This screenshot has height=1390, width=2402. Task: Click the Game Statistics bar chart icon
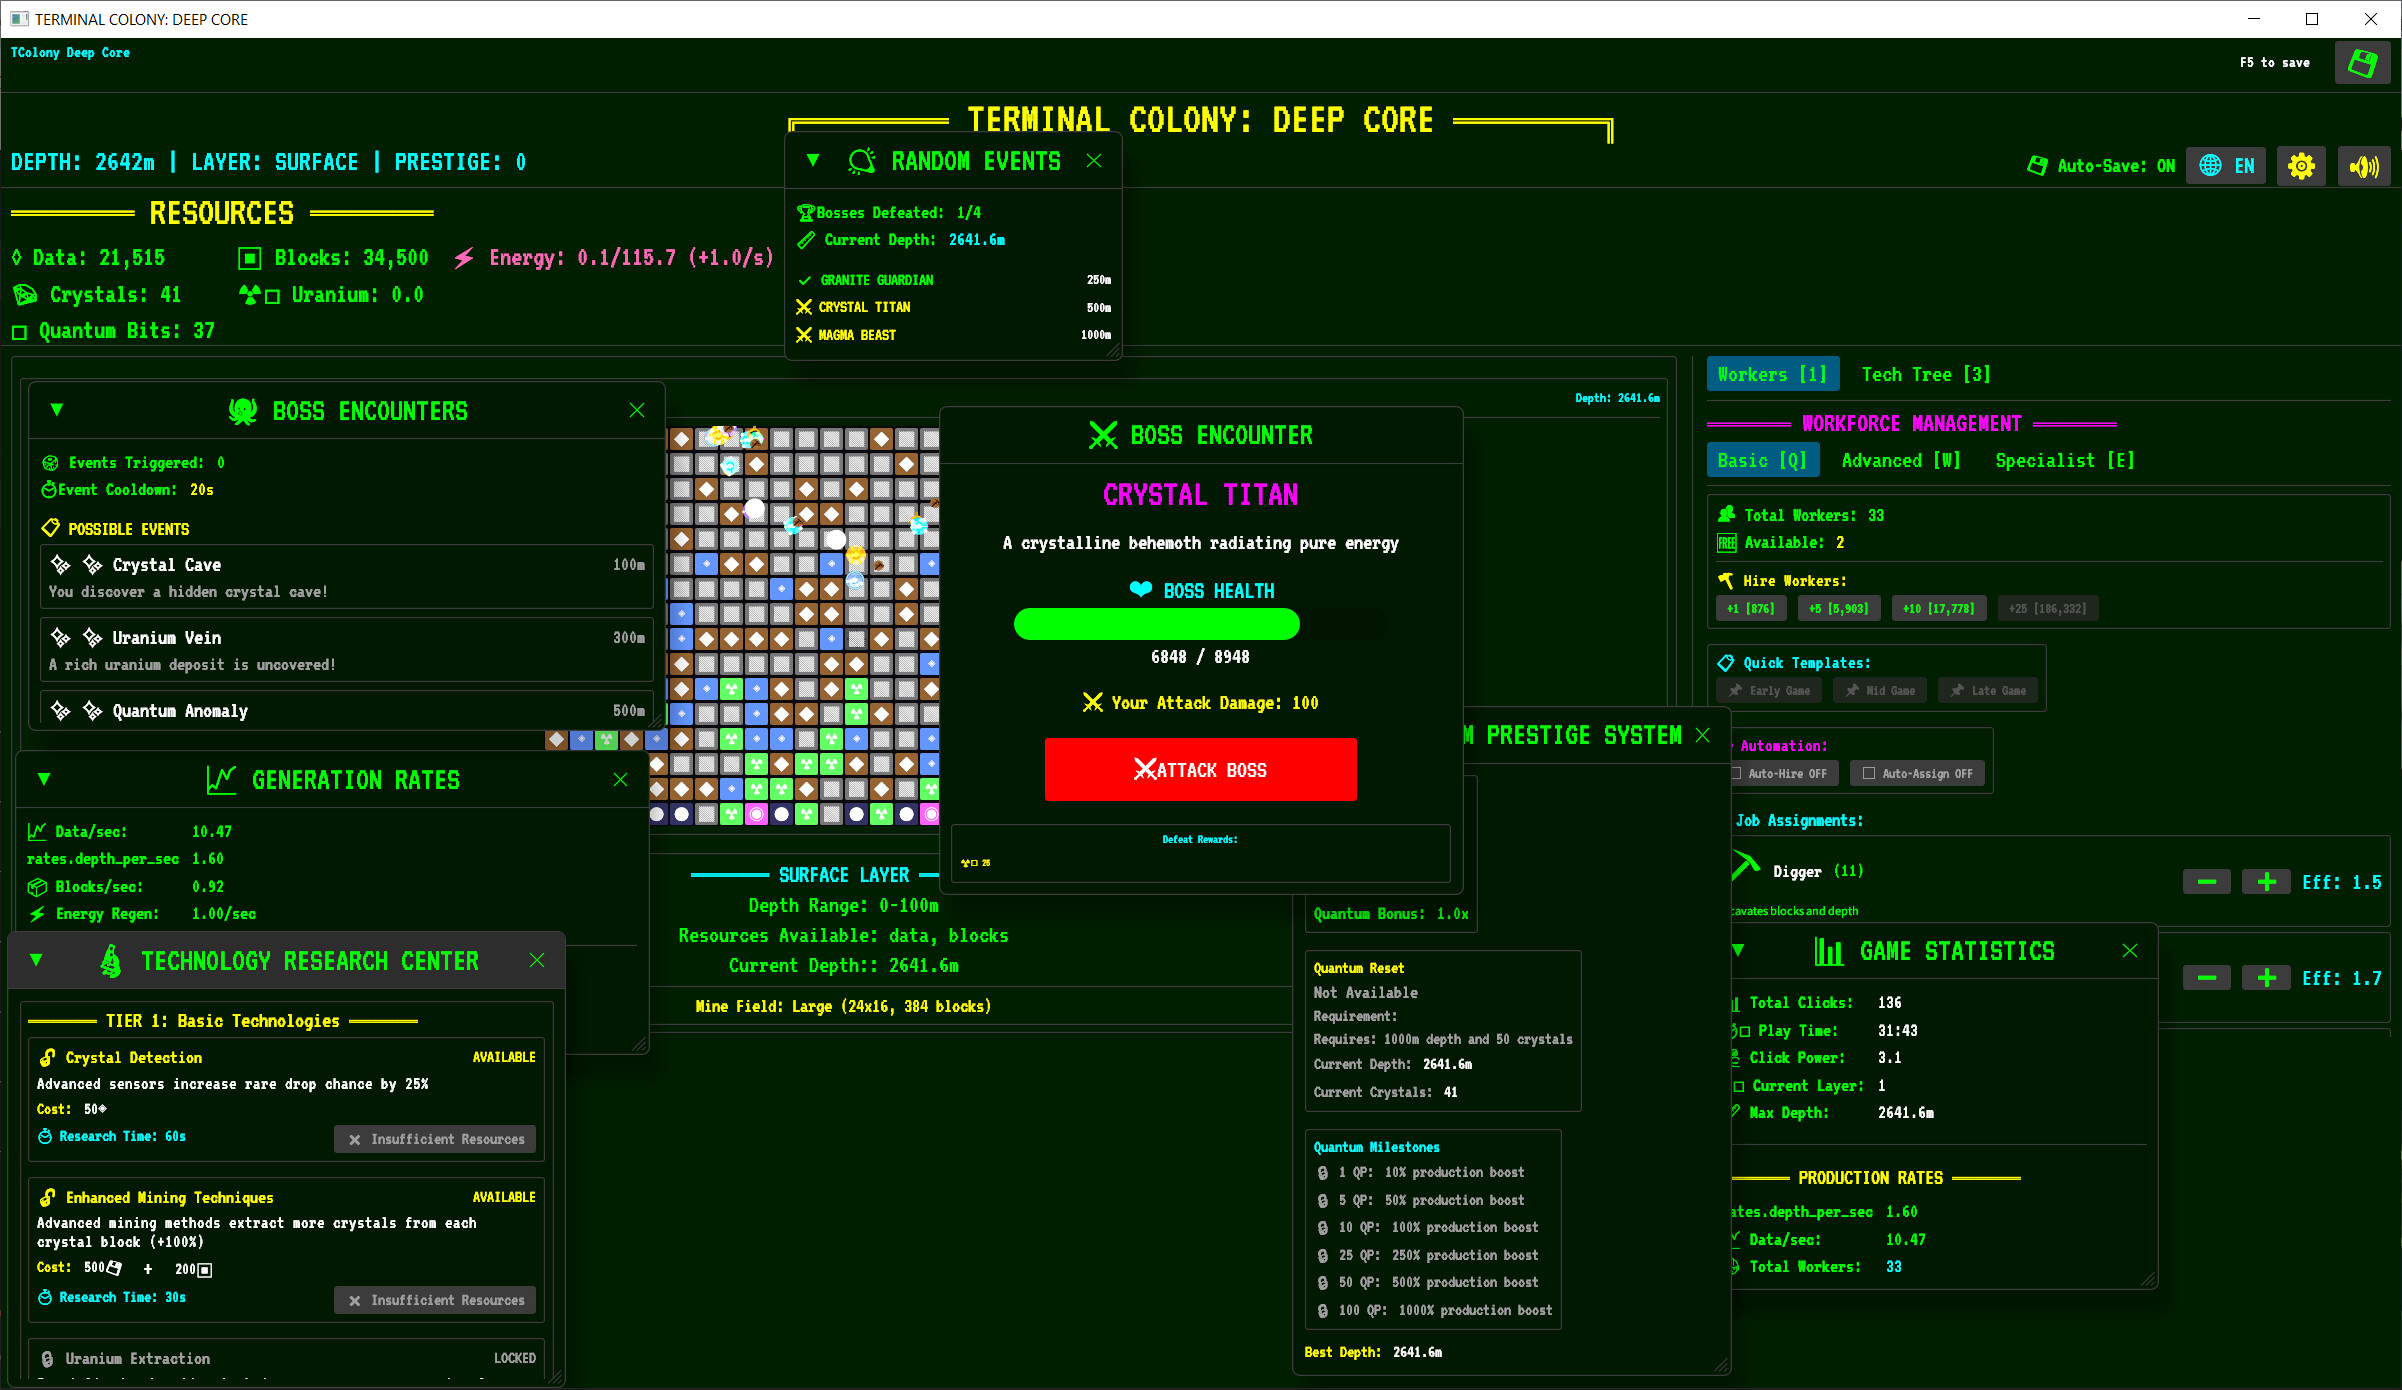[1830, 951]
